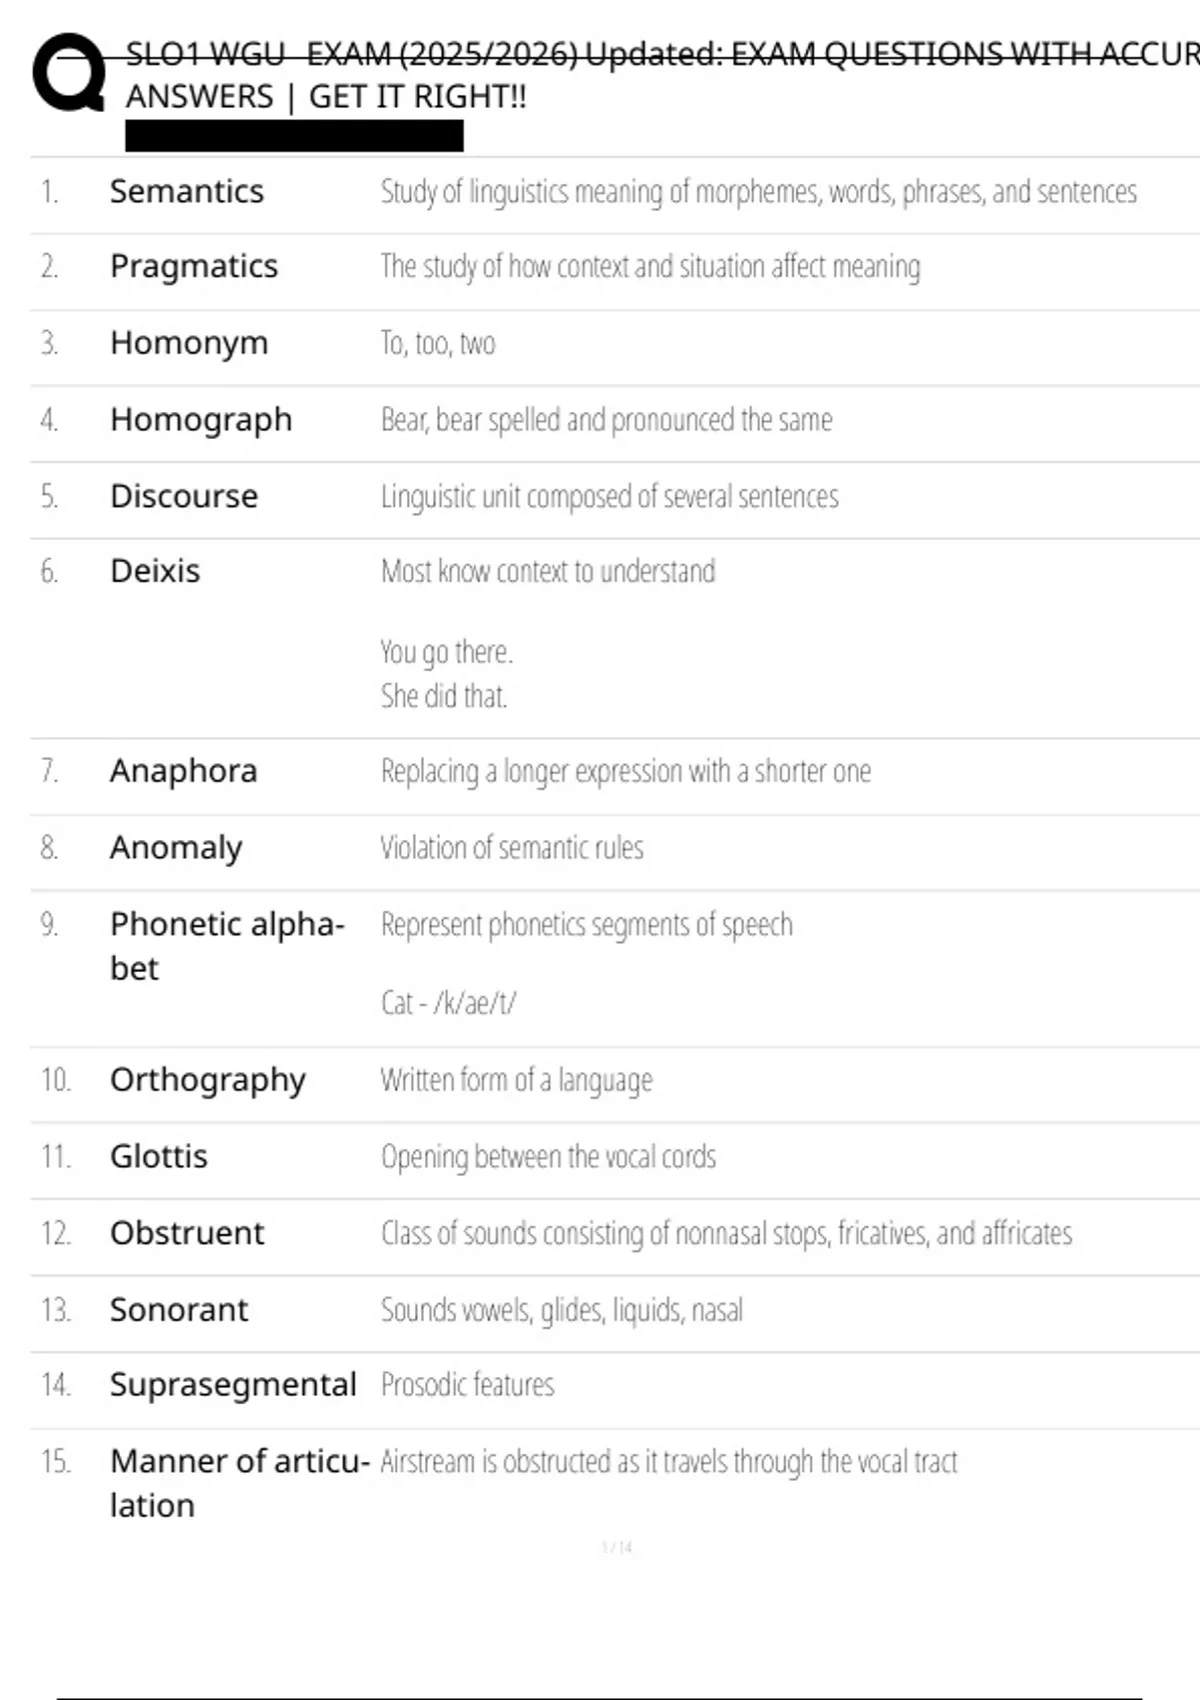
Task: Select the SLO1 WGU EXAM title text
Action: 662,75
